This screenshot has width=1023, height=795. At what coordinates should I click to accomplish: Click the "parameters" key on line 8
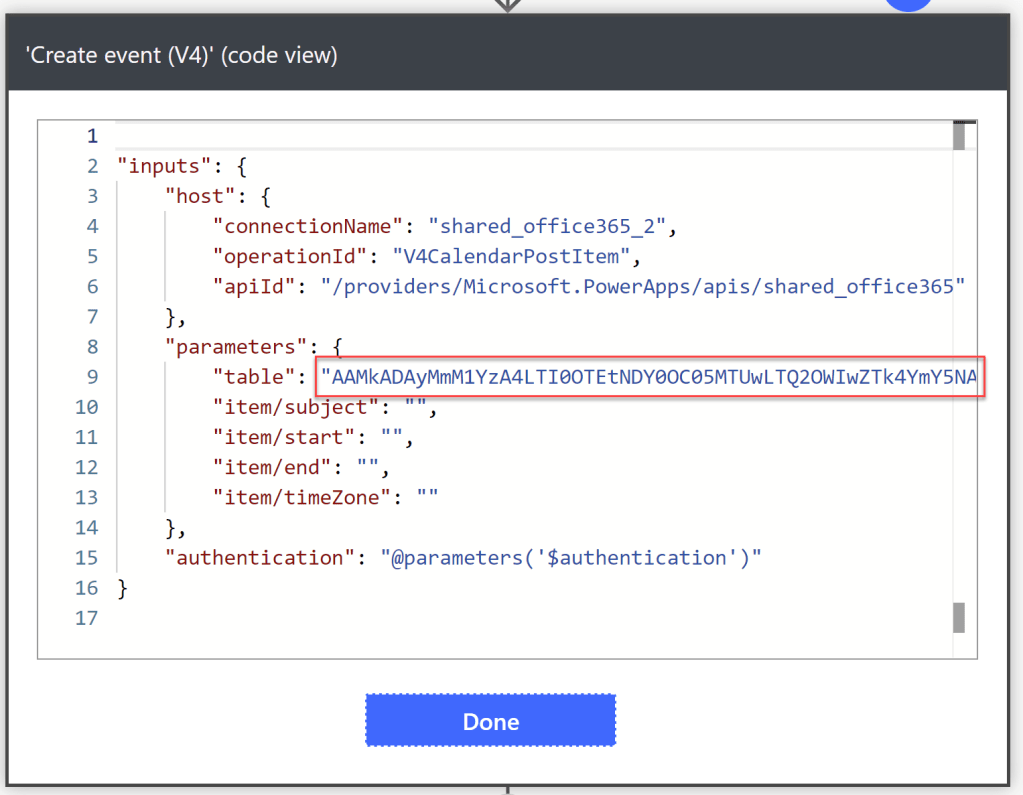(236, 348)
